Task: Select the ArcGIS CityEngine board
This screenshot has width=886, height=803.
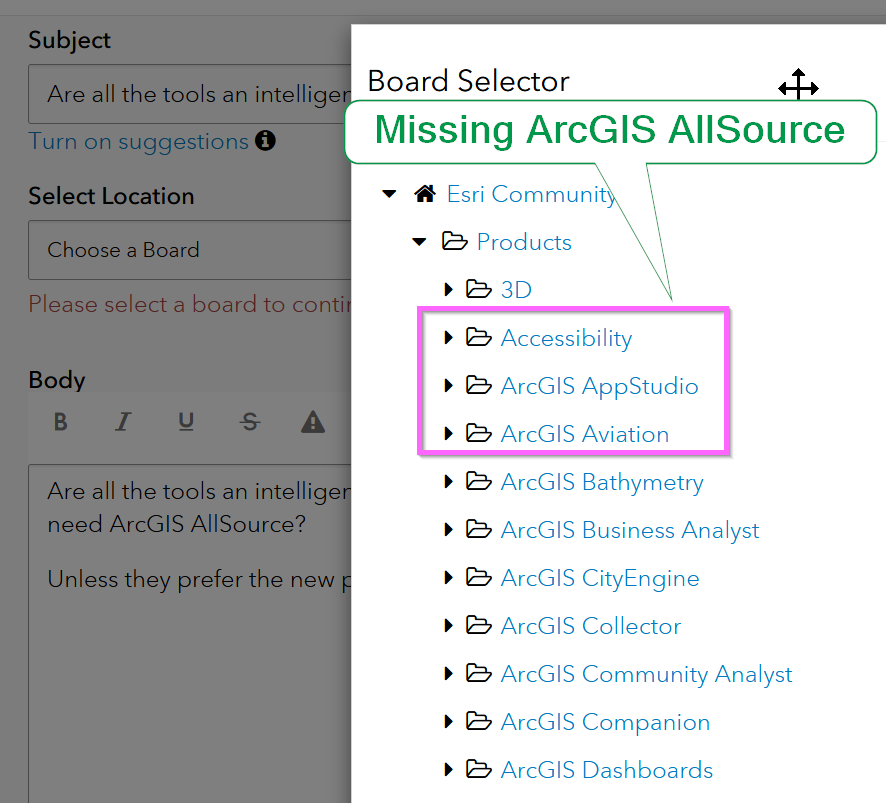Action: pyautogui.click(x=600, y=578)
